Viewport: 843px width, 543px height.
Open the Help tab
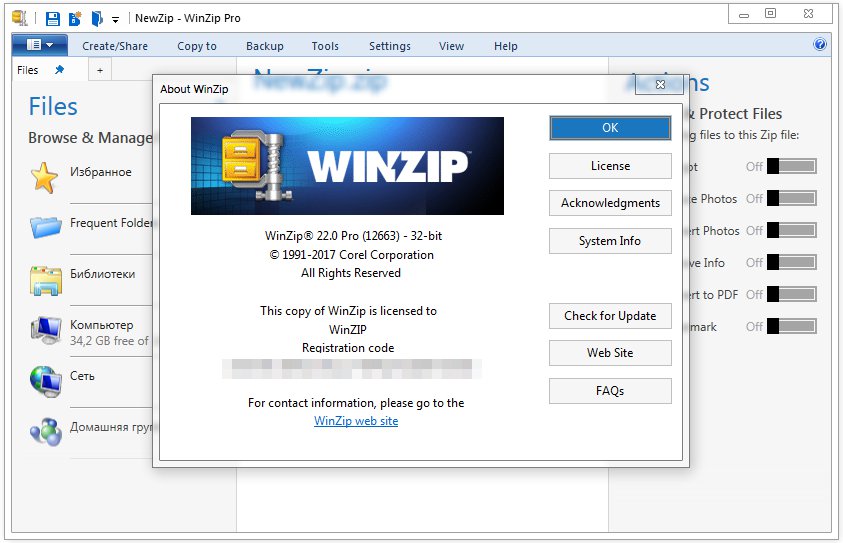pos(506,46)
